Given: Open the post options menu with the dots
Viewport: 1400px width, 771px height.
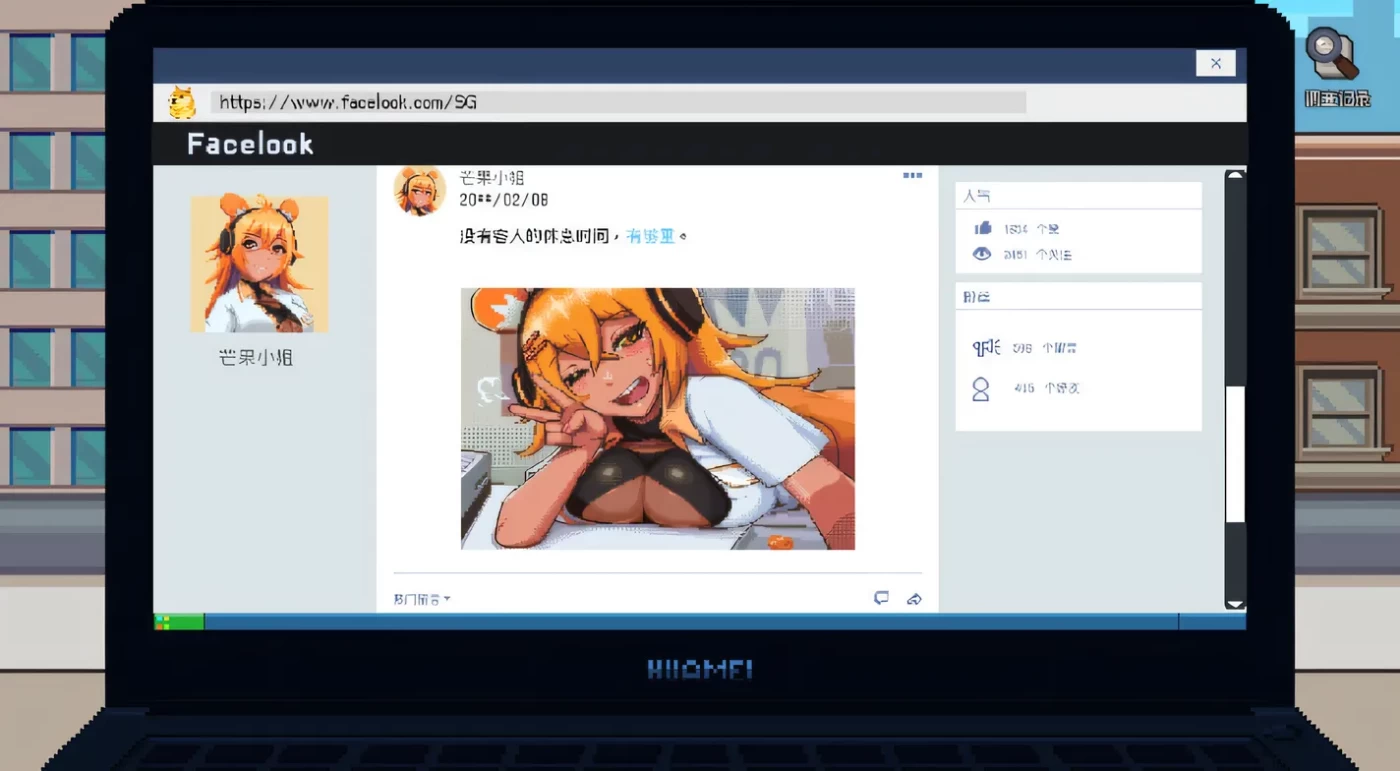Looking at the screenshot, I should pos(912,173).
